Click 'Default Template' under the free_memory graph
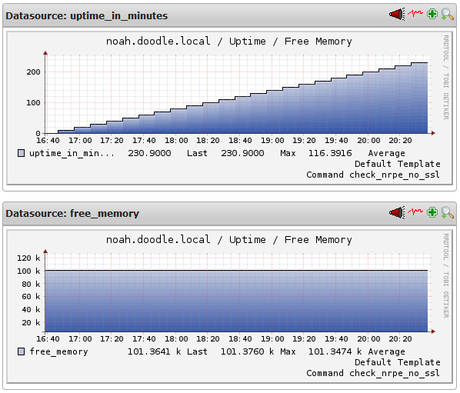 [397, 362]
